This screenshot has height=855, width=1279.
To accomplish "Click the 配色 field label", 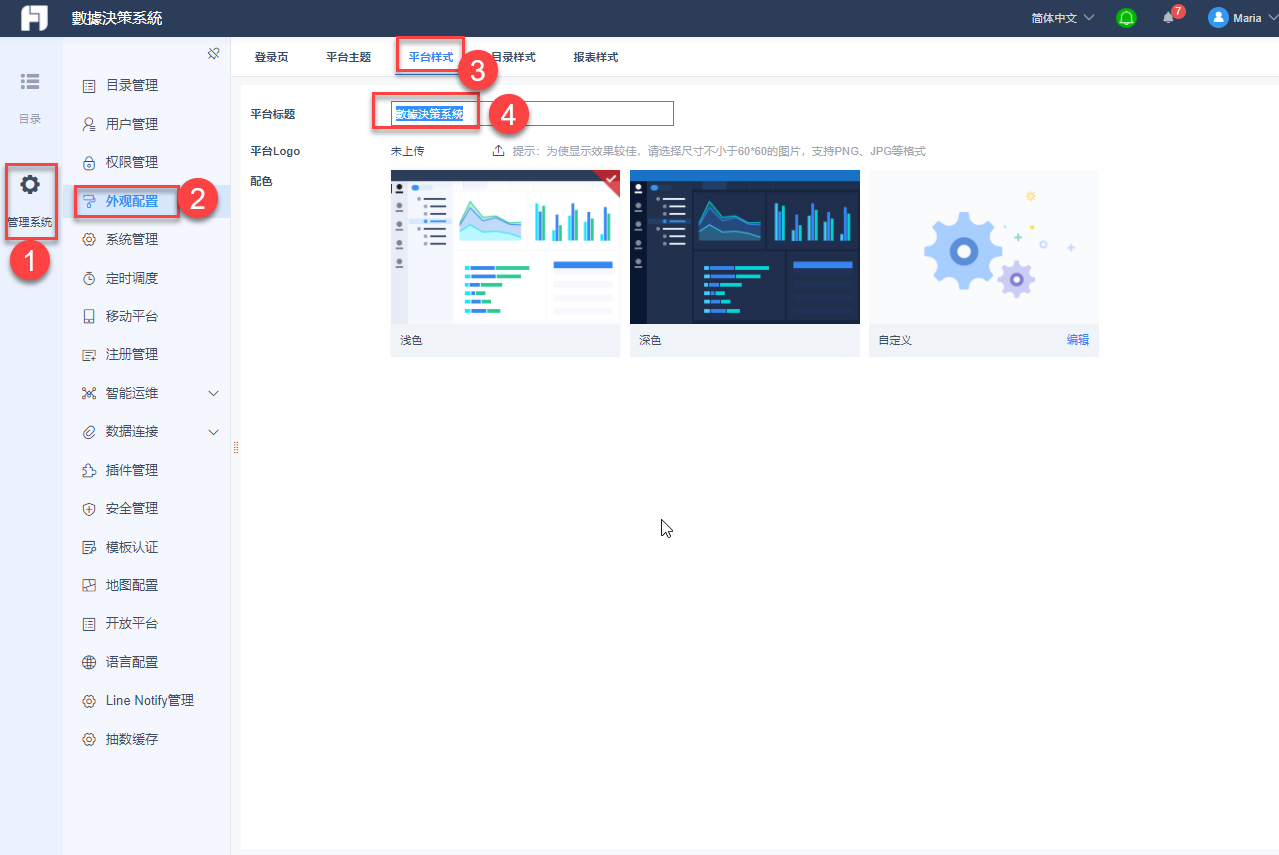I will tap(261, 181).
